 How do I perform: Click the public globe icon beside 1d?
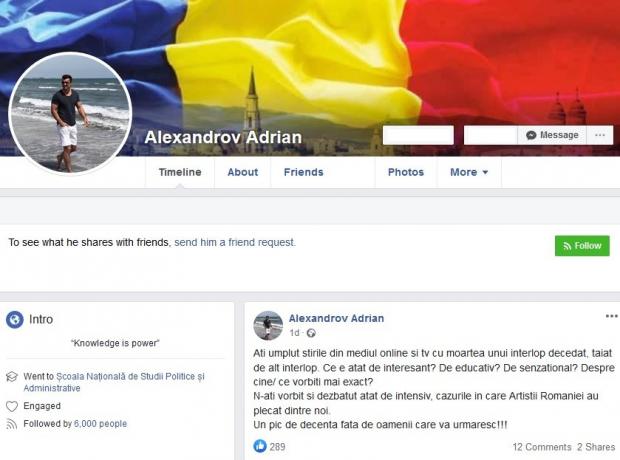tap(311, 333)
